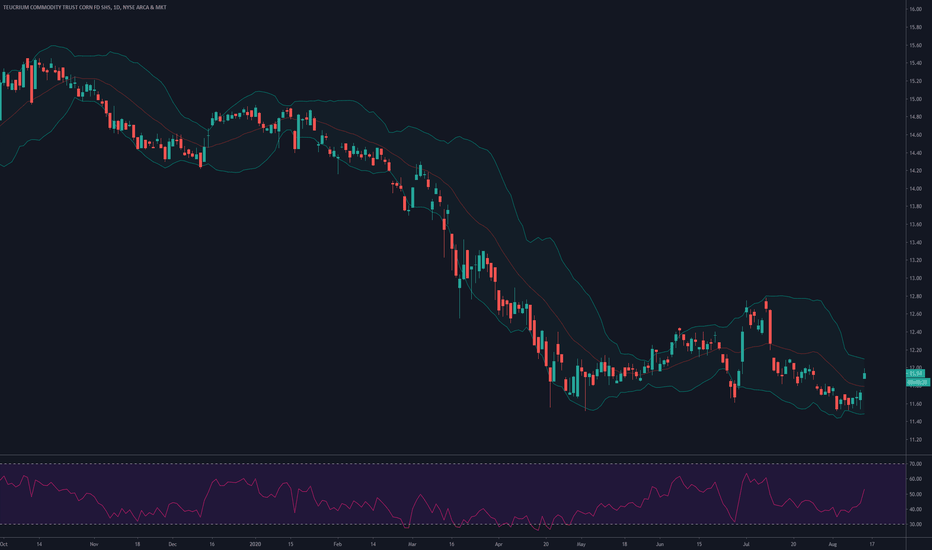Click the Jul label on the time axis
Viewport: 932px width, 550px height.
coord(746,544)
